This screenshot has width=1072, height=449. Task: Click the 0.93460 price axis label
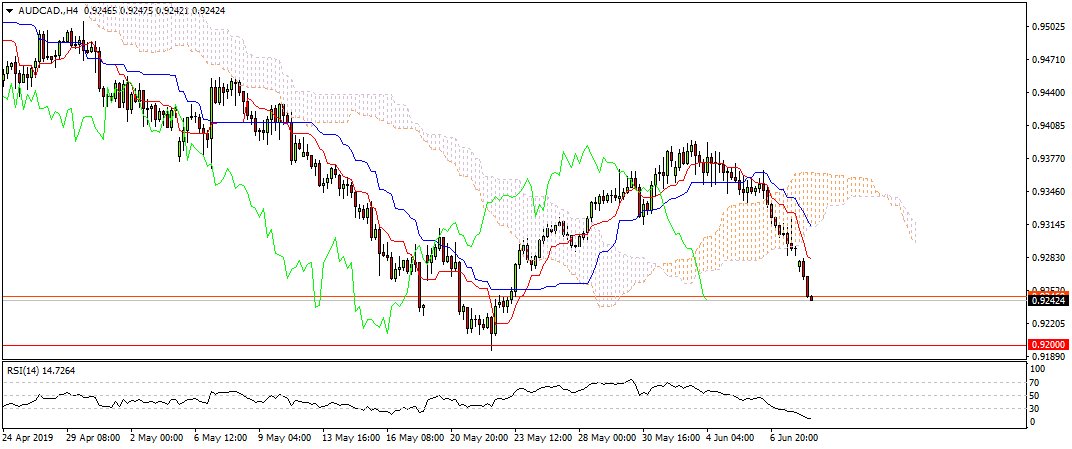(1047, 191)
